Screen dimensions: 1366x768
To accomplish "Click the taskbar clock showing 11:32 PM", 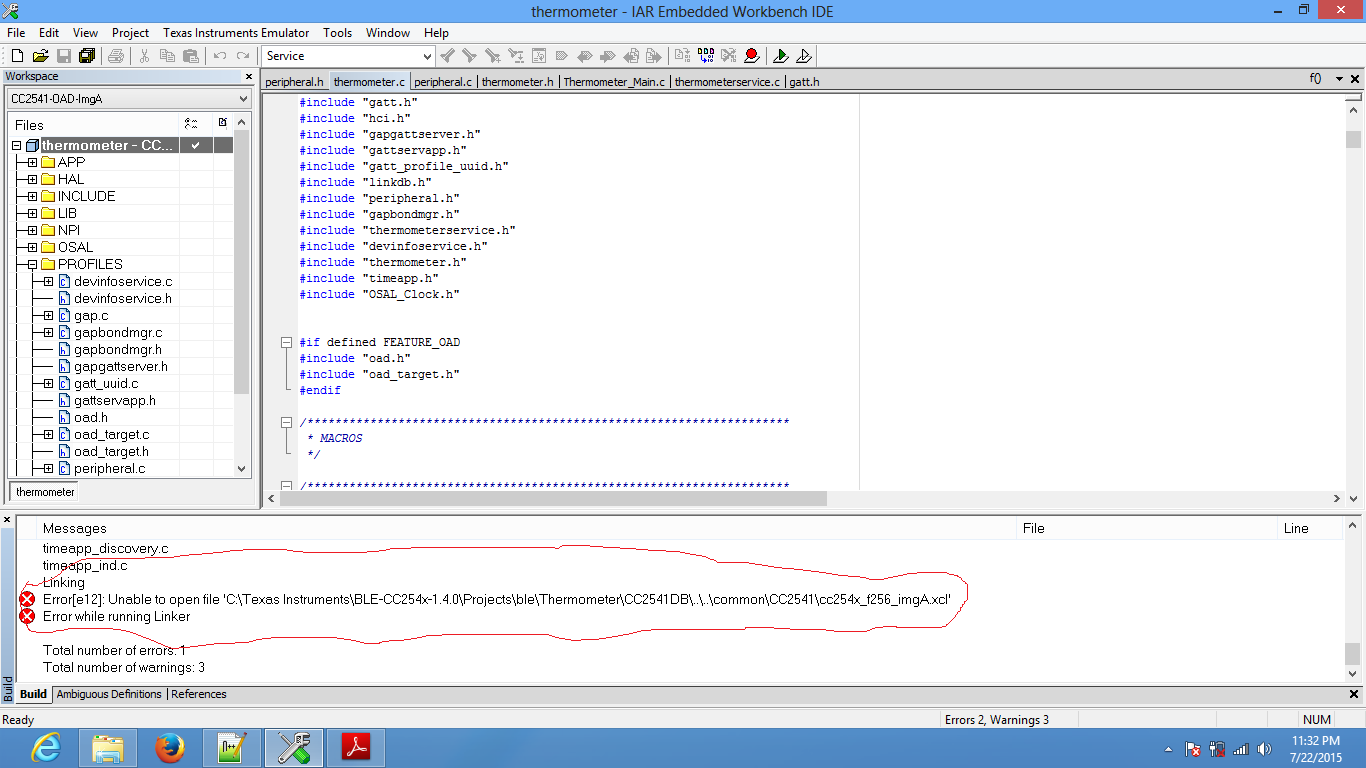I will pyautogui.click(x=1314, y=748).
